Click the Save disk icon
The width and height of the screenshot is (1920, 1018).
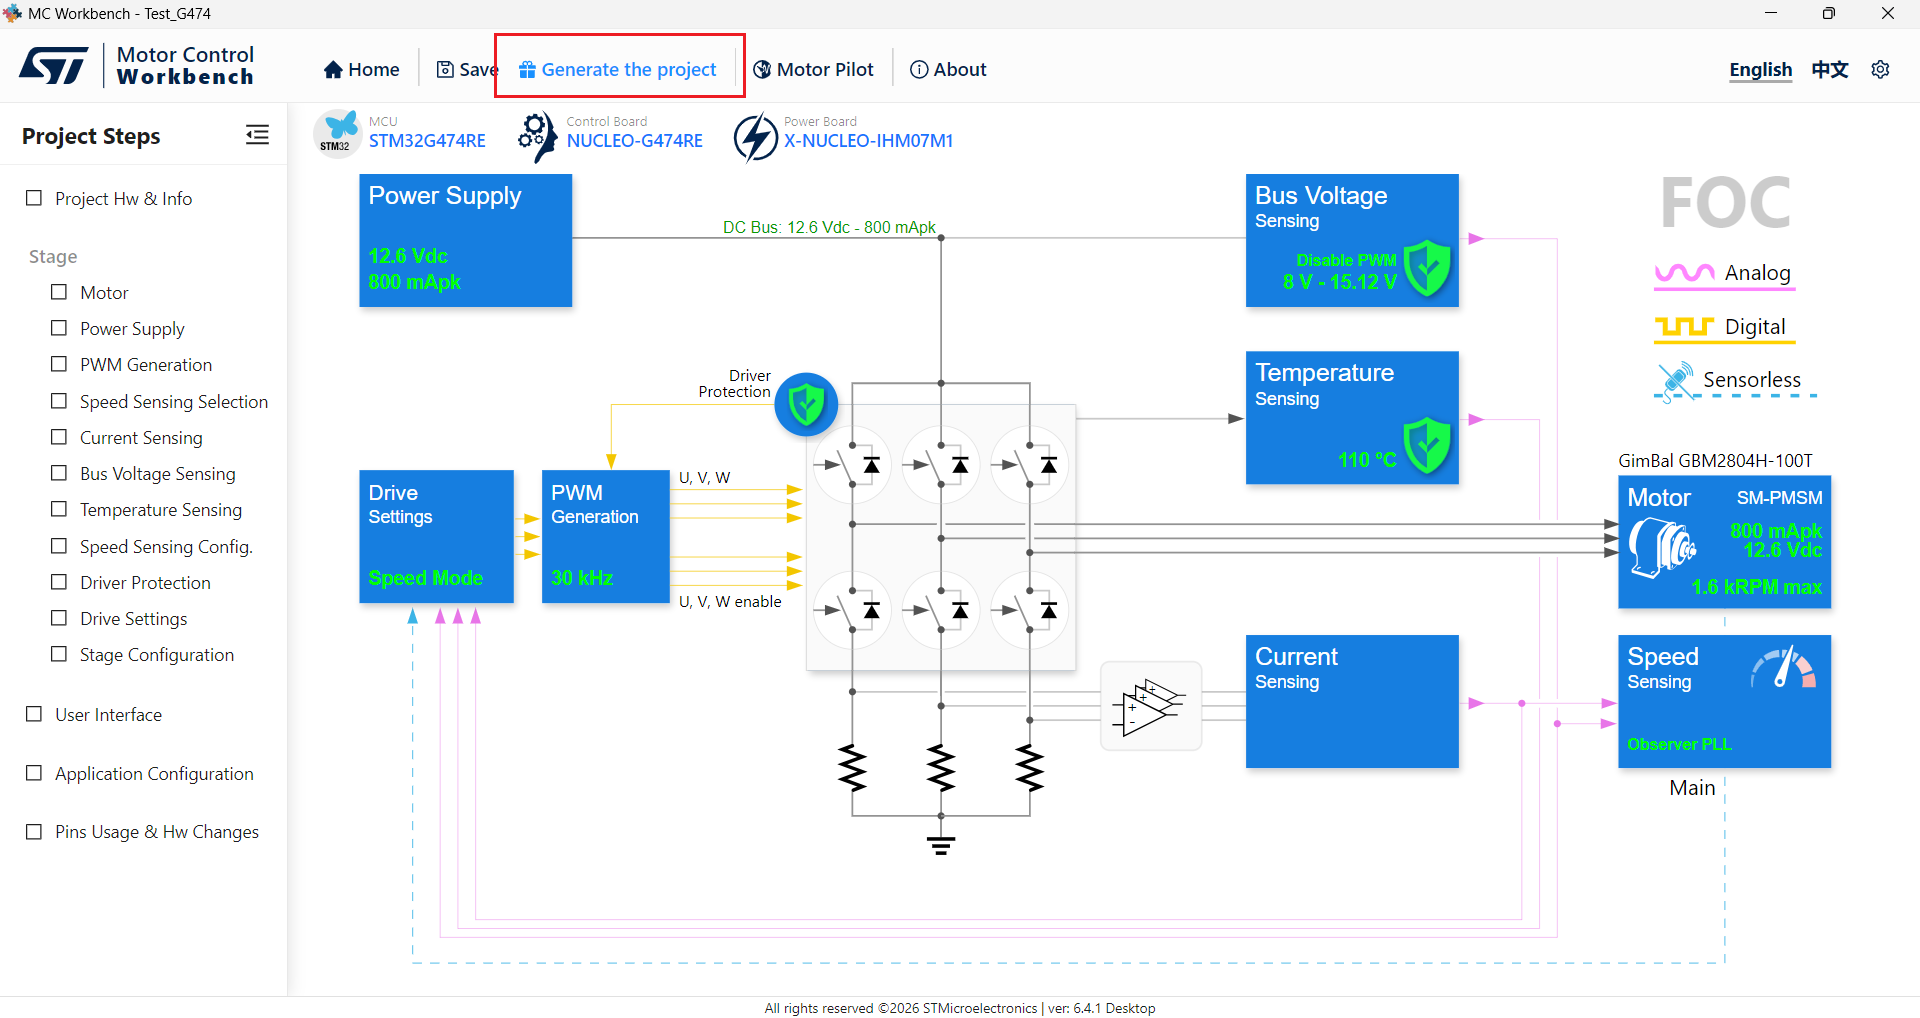445,70
